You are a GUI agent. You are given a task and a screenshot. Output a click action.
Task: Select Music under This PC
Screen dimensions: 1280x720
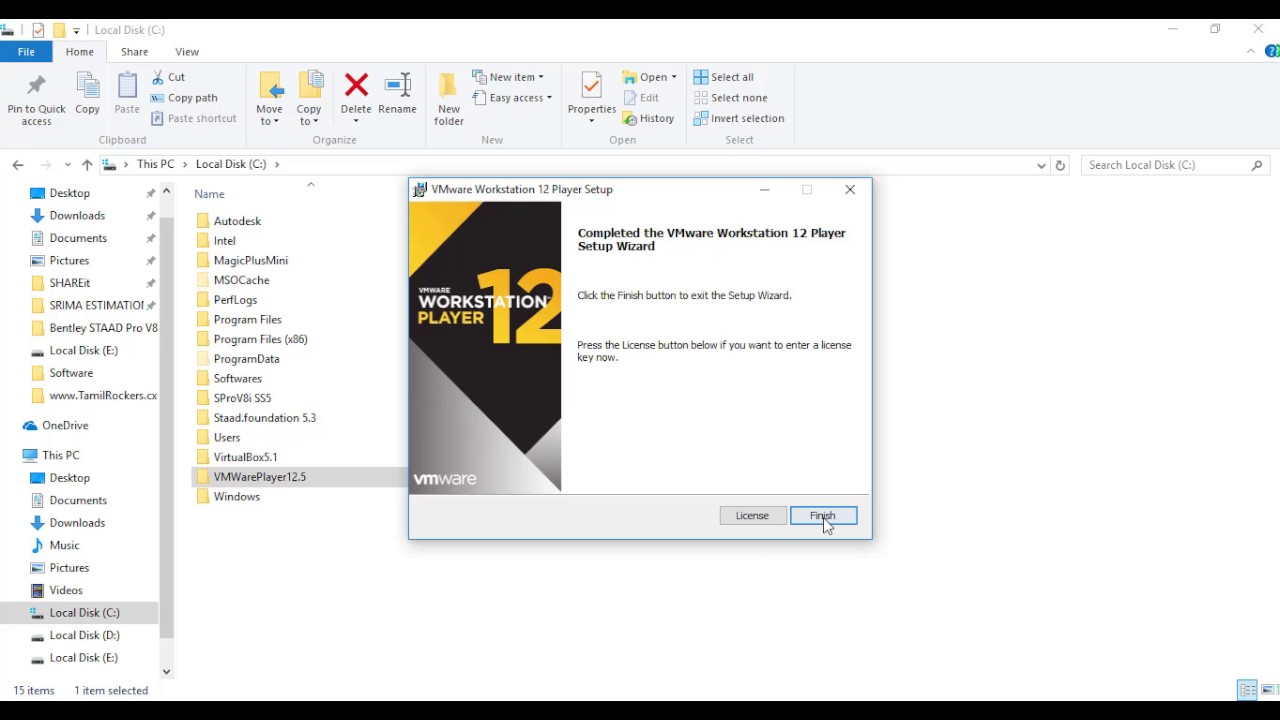point(64,546)
